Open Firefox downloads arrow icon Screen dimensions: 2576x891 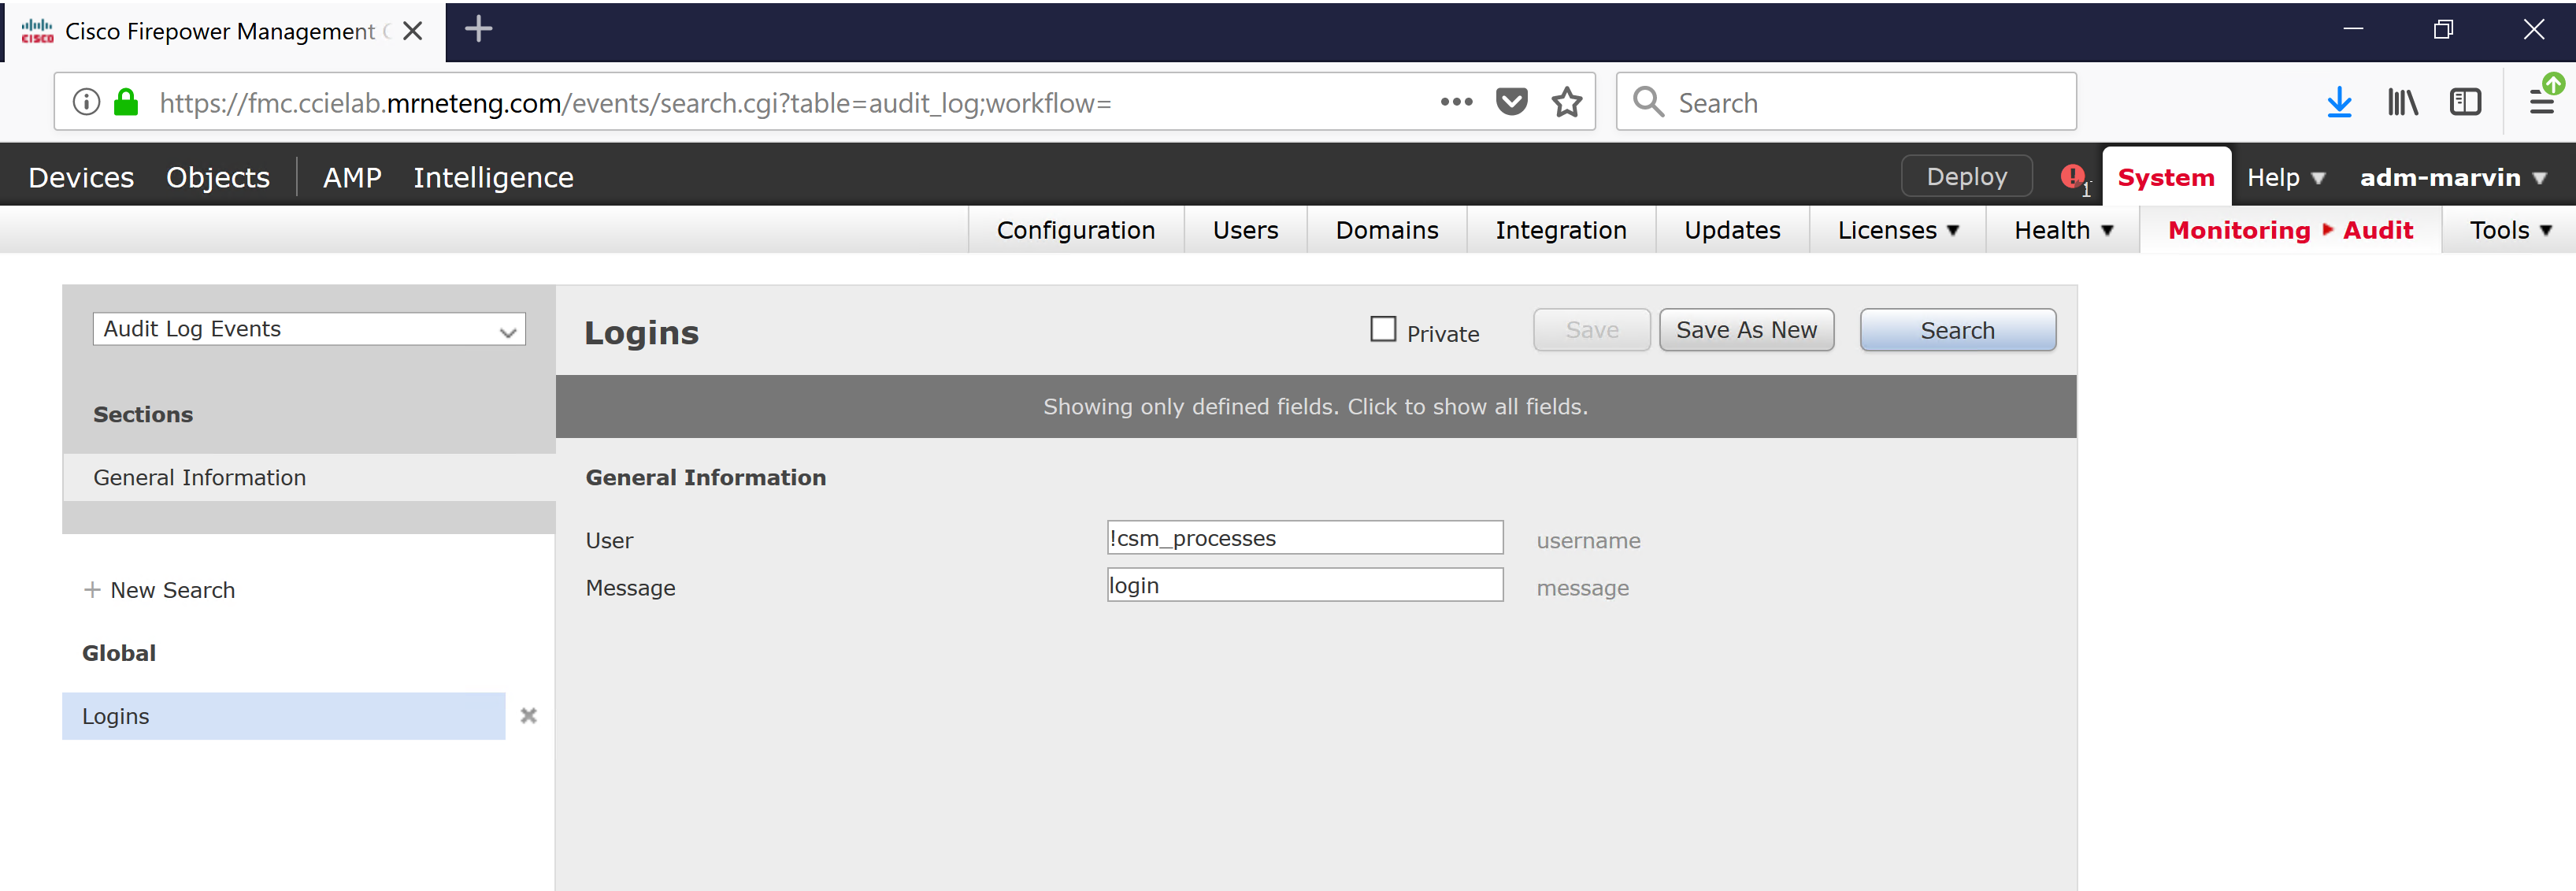2339,102
